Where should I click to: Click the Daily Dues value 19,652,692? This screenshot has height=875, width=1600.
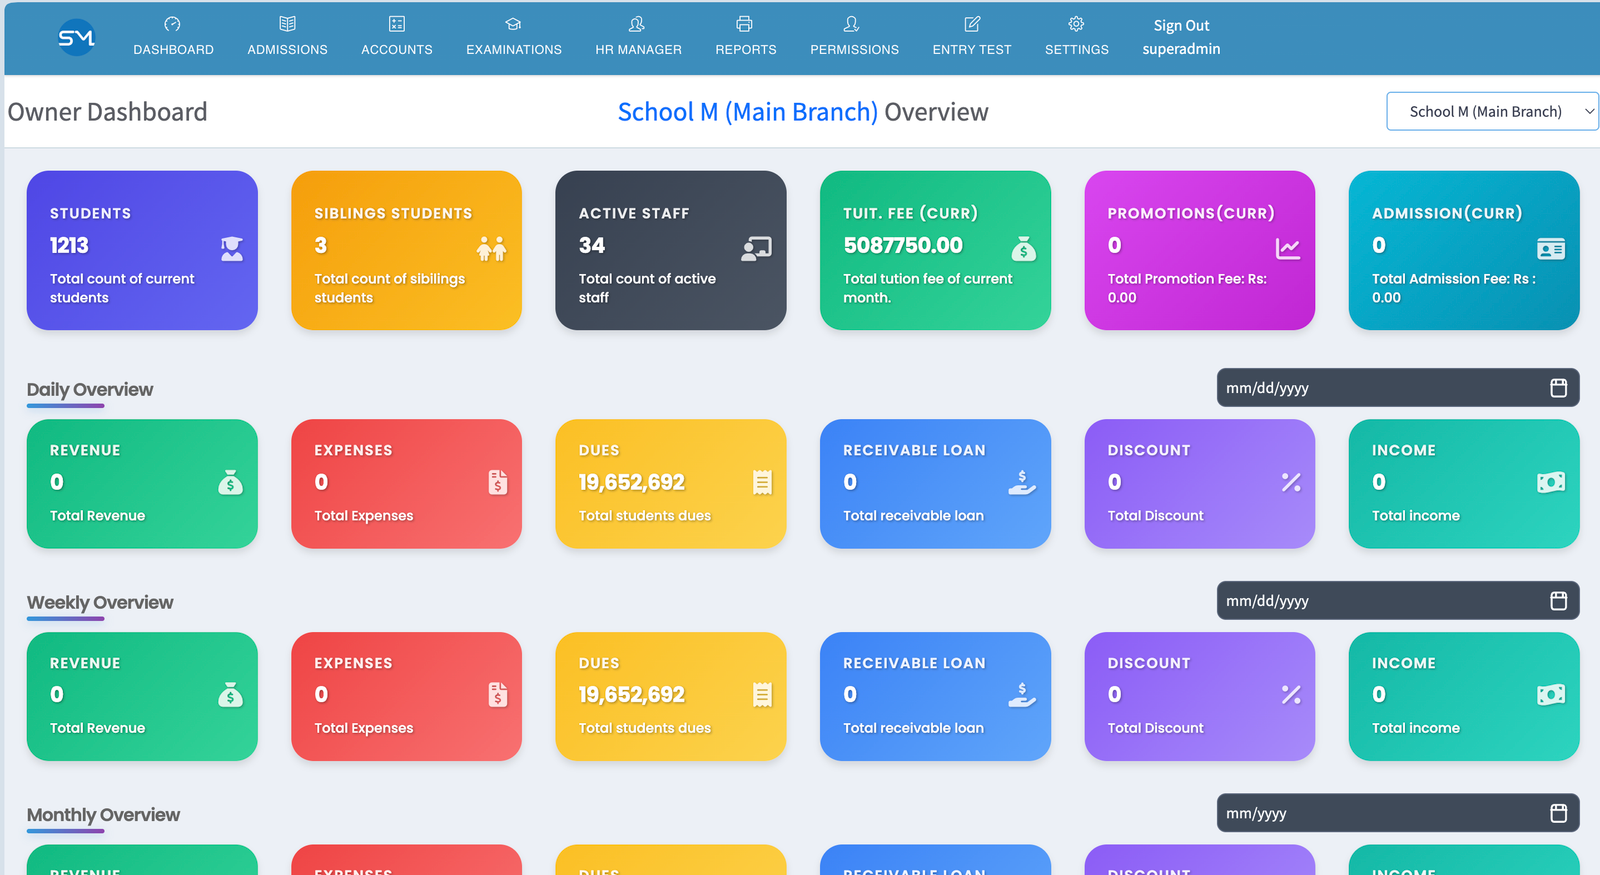(x=632, y=483)
